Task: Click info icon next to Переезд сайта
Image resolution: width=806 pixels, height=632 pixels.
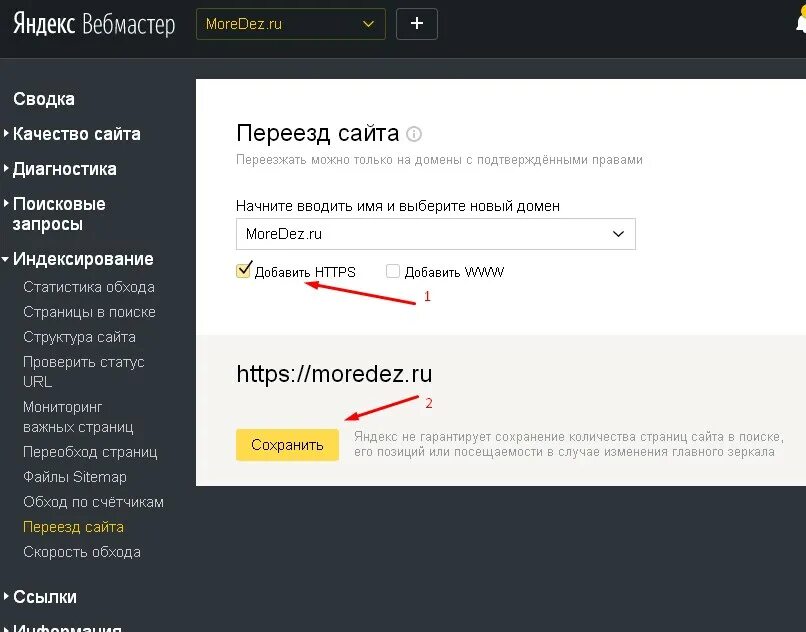Action: 414,134
